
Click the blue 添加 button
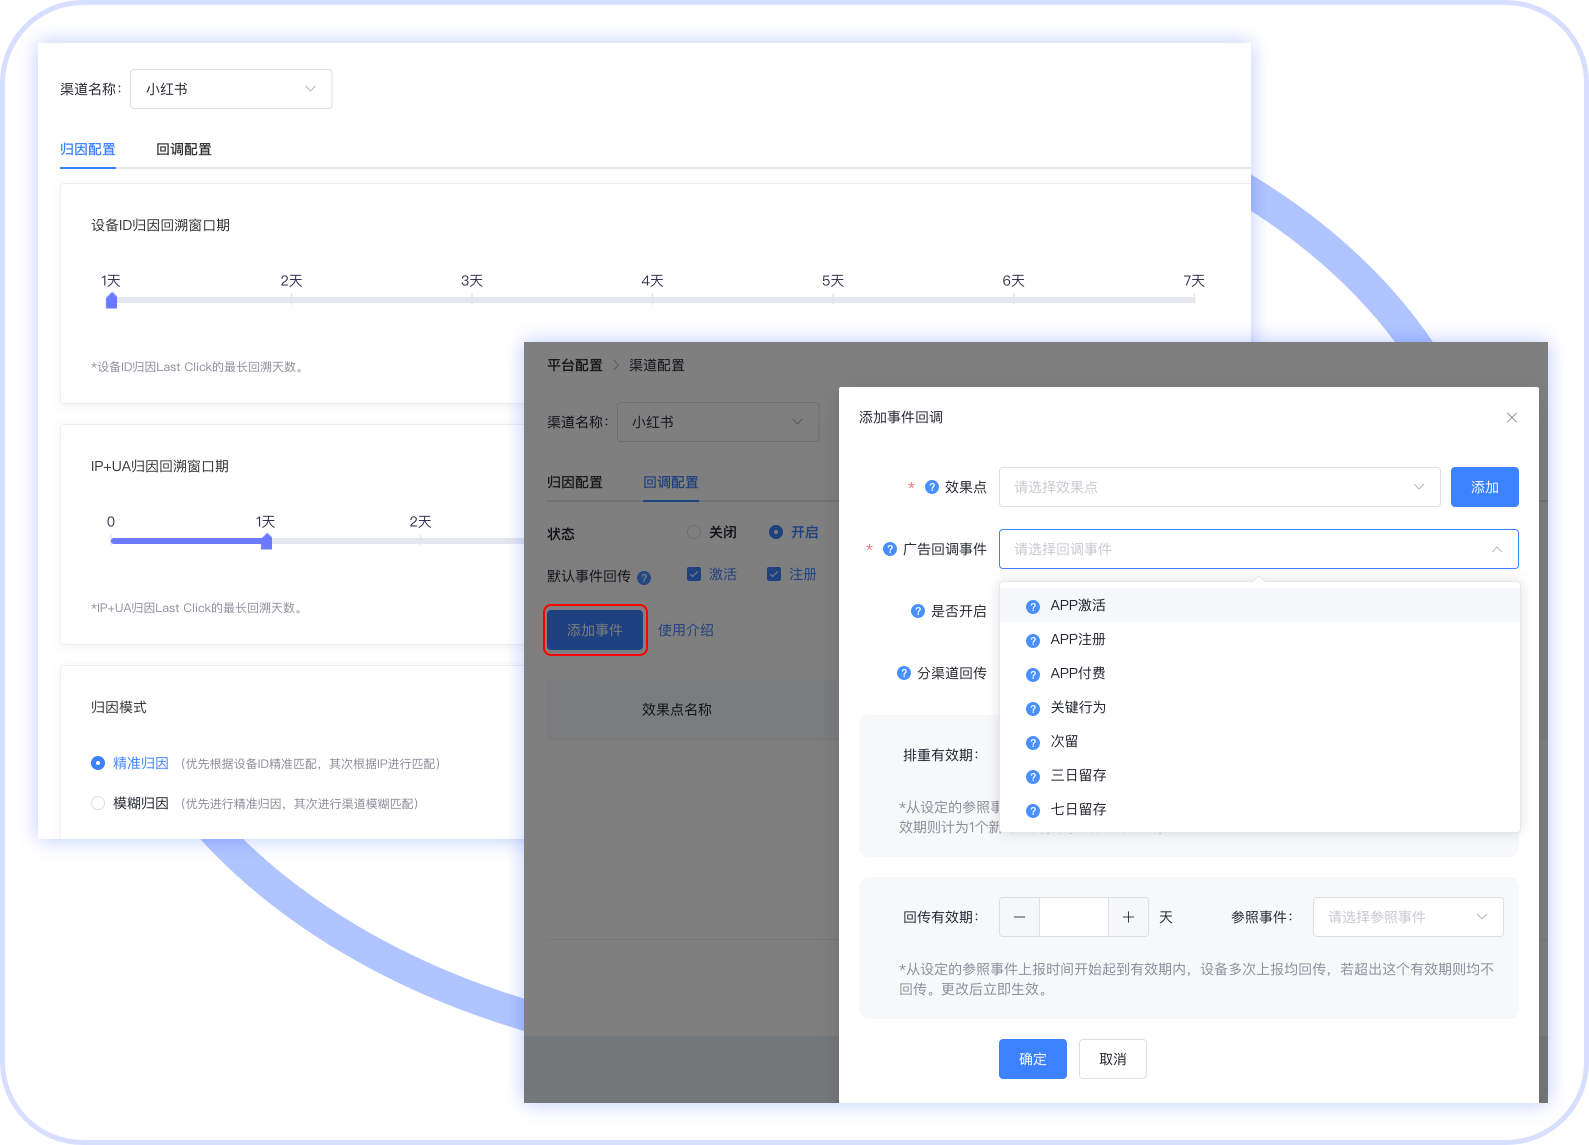1485,487
